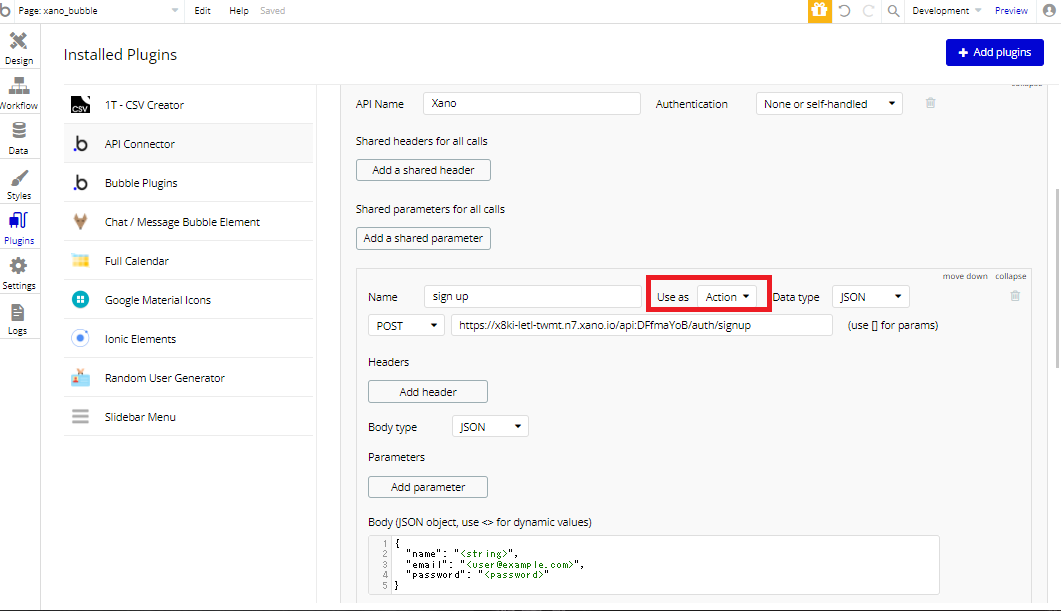Screen dimensions: 1061x611
Task: Click the API Name input field
Action: [532, 104]
